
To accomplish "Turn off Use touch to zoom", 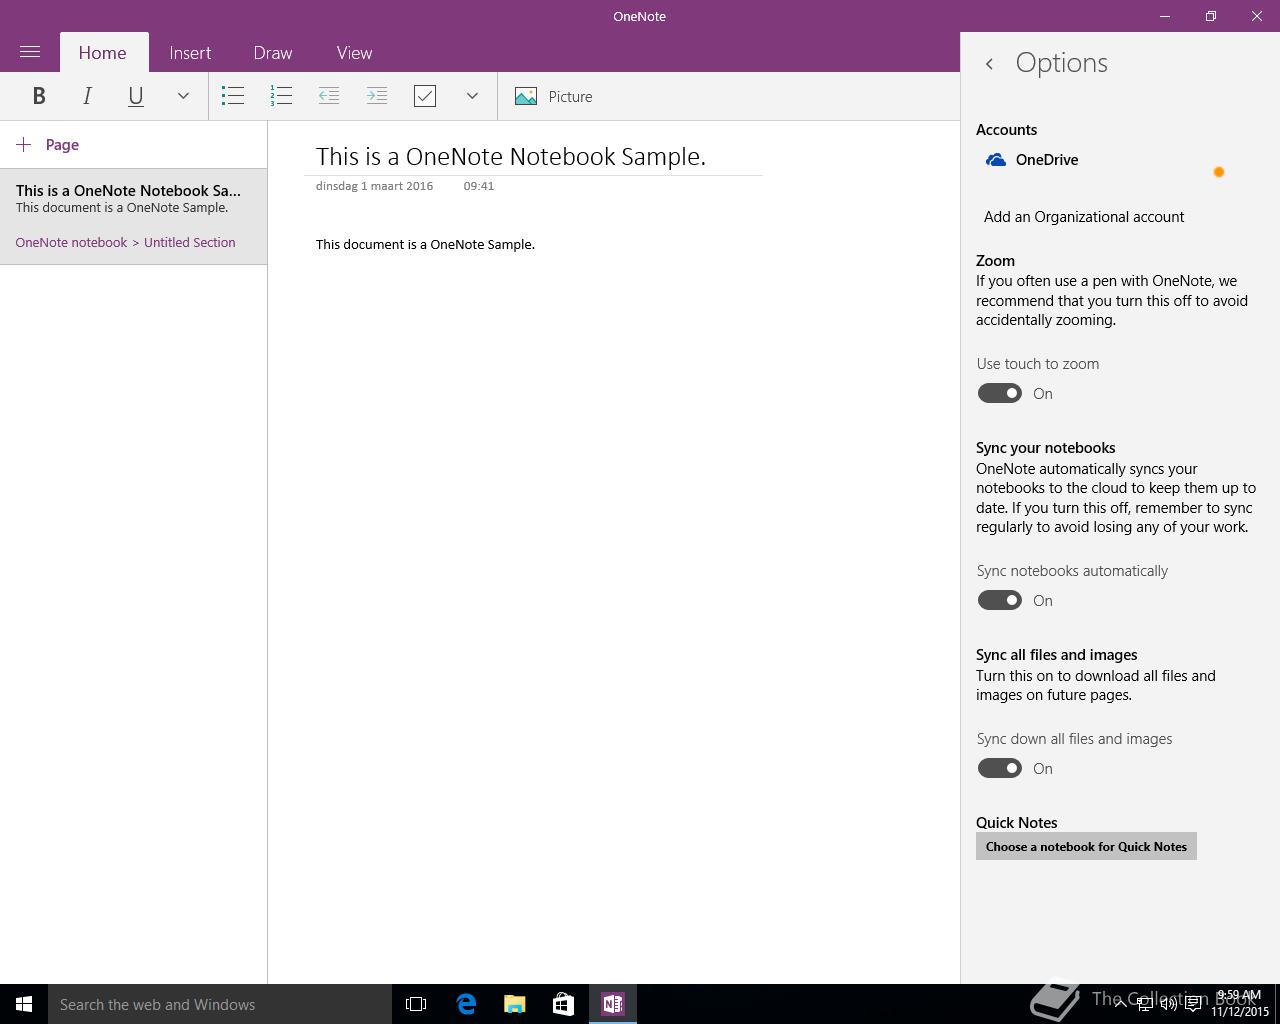I will pyautogui.click(x=1000, y=393).
